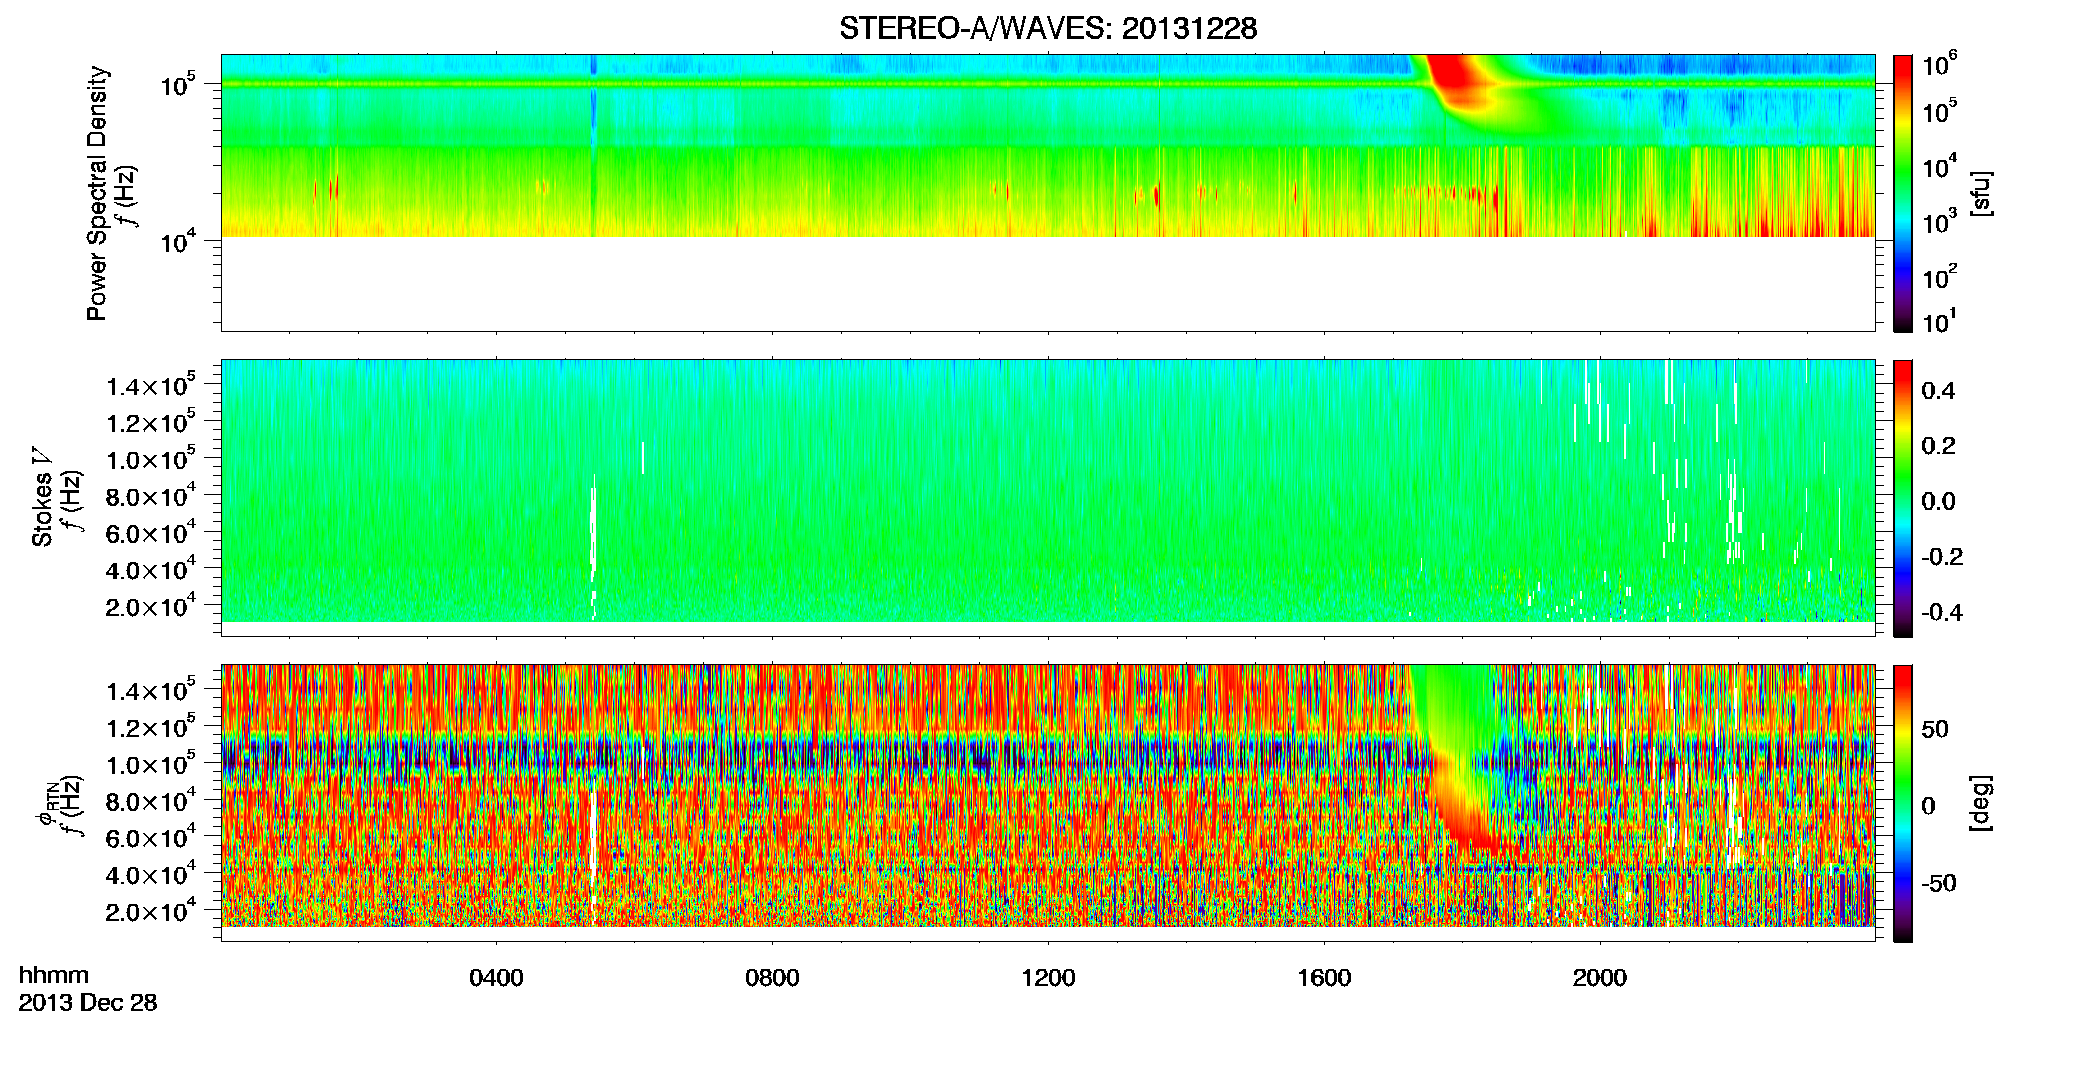Click the 10^3 tick label on sfu colorbar

pos(1938,222)
